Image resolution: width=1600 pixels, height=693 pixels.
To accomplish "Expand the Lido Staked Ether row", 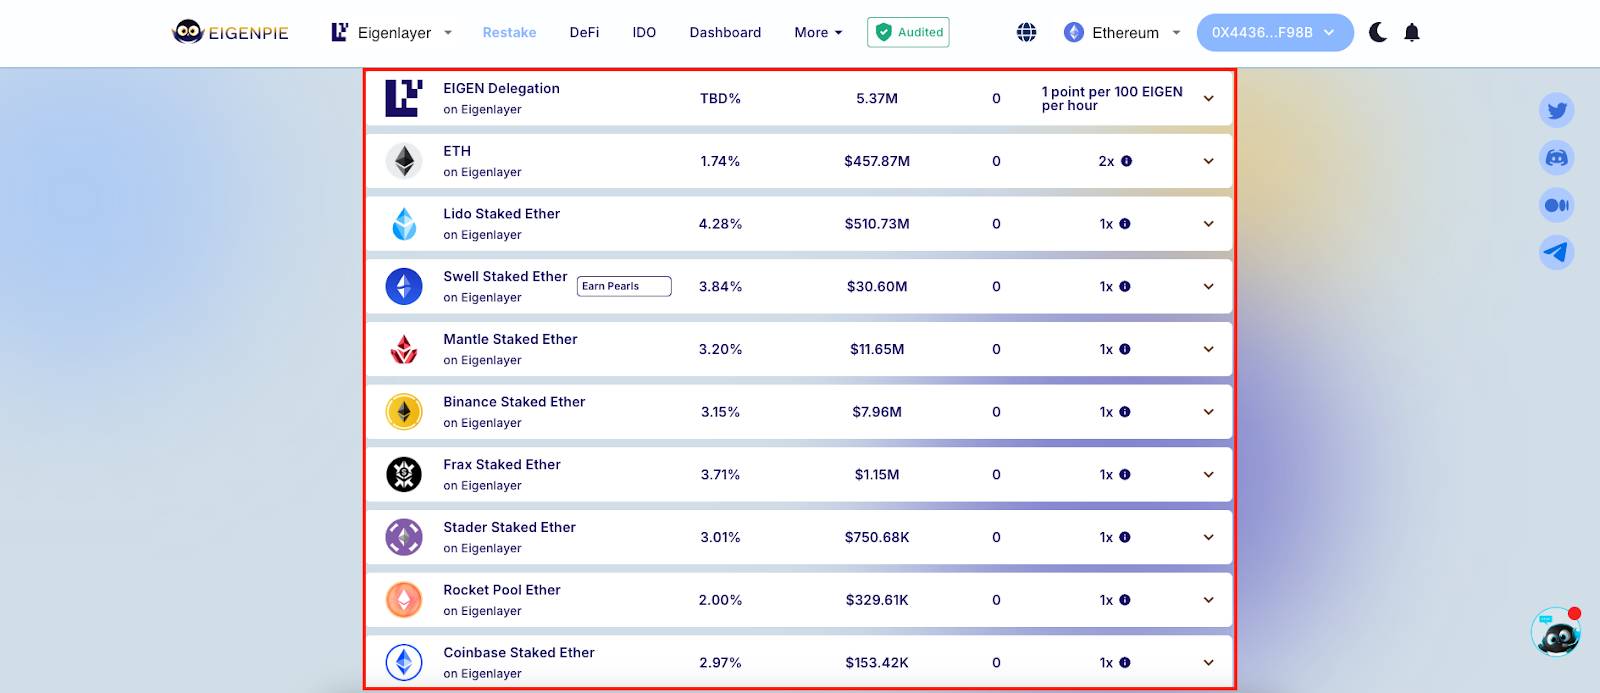I will [1208, 224].
